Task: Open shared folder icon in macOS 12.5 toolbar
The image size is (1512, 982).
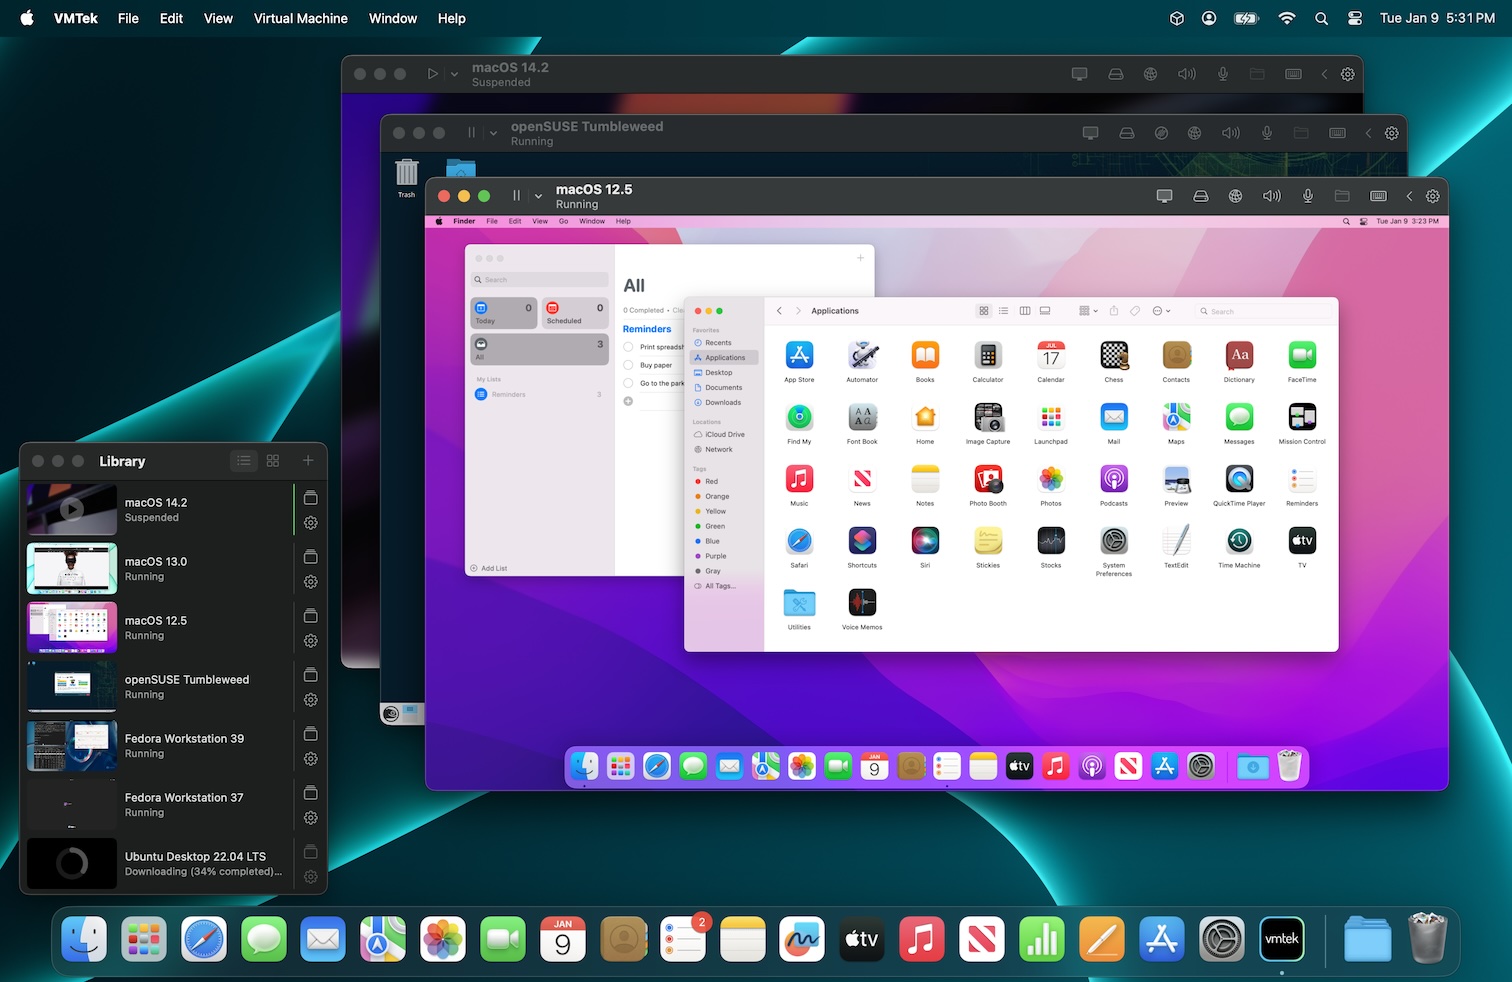Action: click(x=1342, y=196)
